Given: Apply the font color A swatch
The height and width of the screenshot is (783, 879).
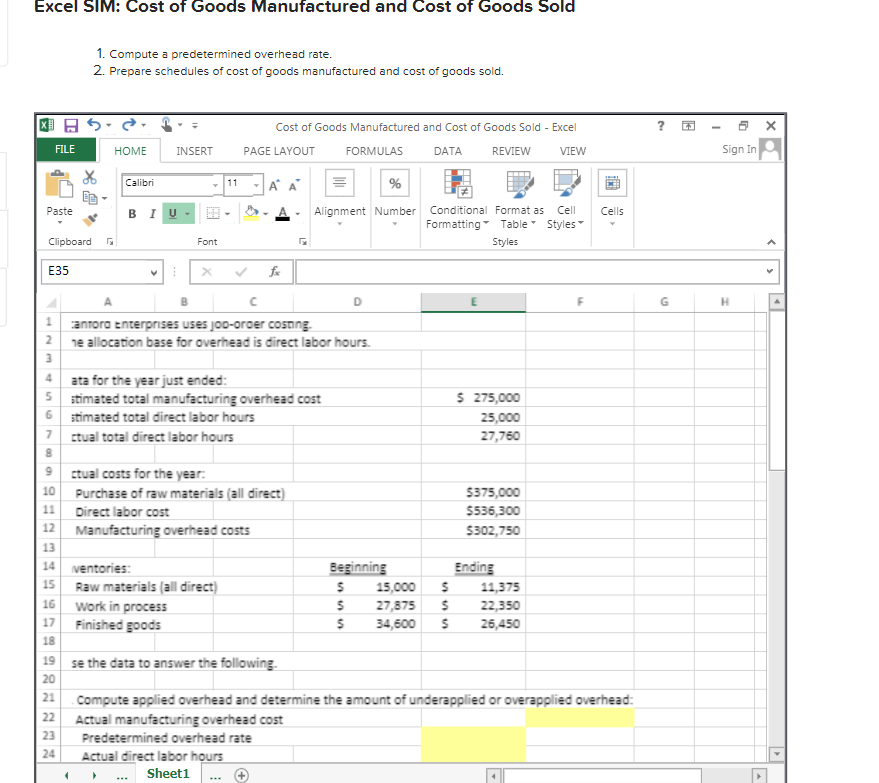Looking at the screenshot, I should pos(283,214).
